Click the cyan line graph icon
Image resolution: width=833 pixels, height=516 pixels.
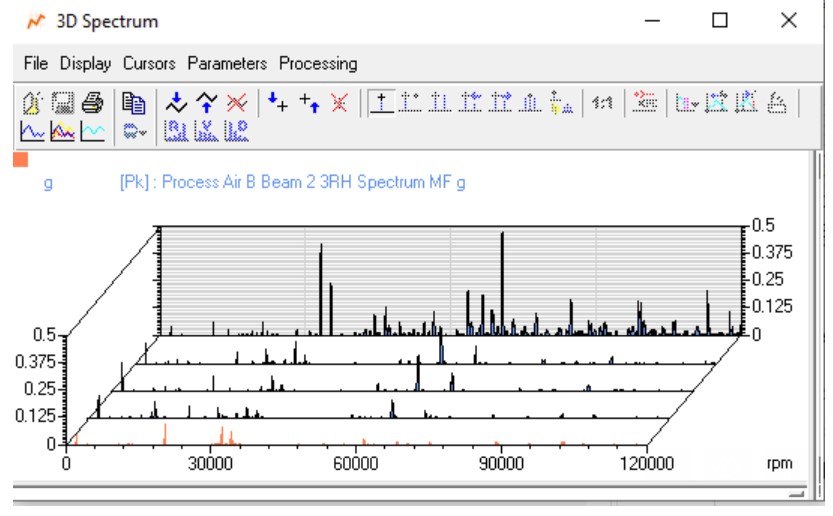tap(91, 131)
